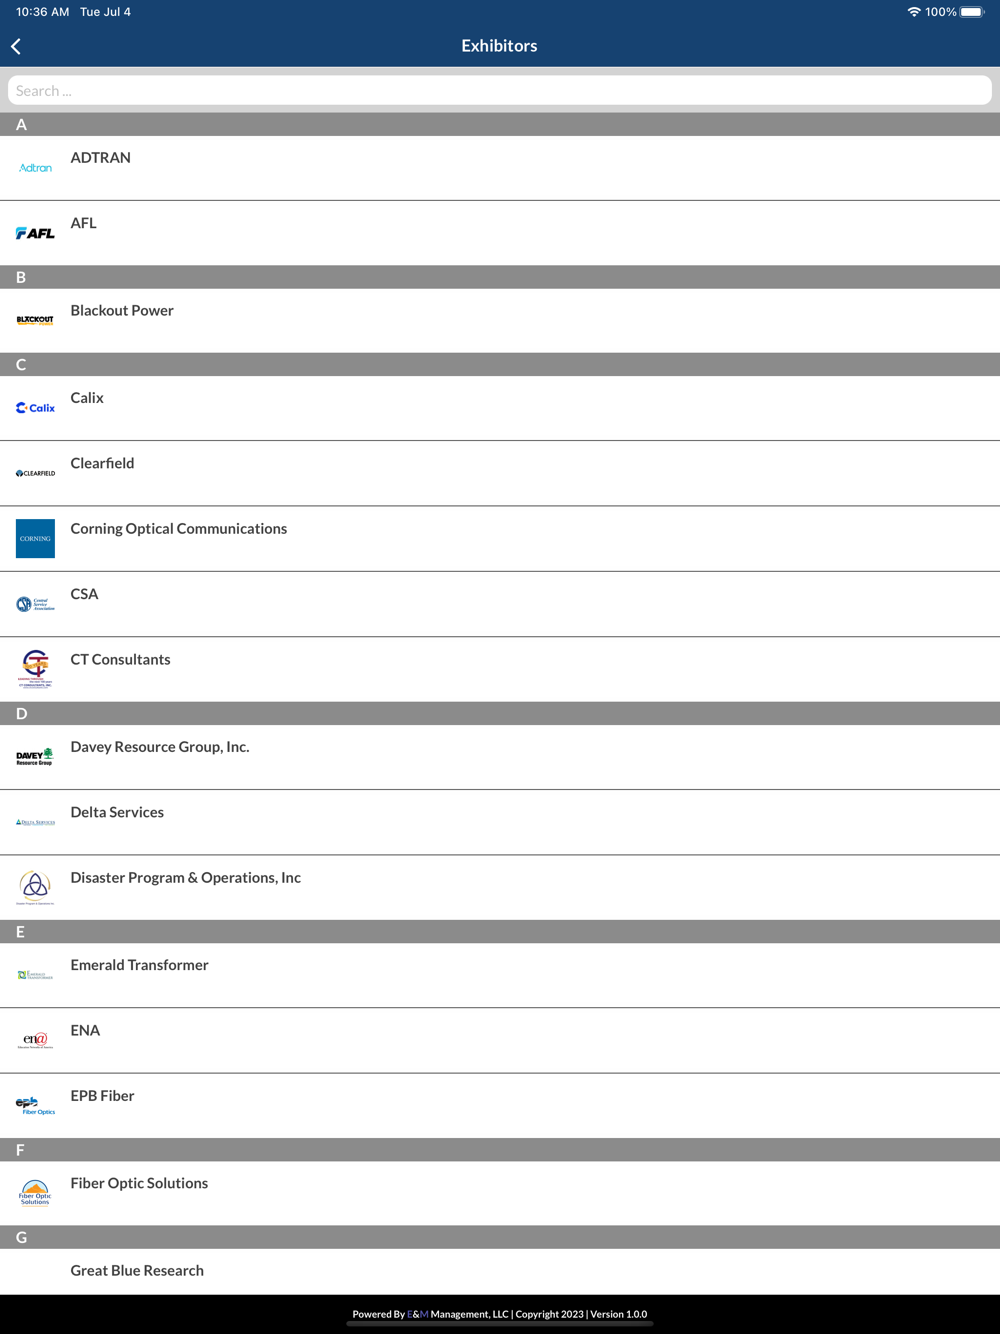Open Davey Resource Group, Inc. entry

pyautogui.click(x=500, y=757)
